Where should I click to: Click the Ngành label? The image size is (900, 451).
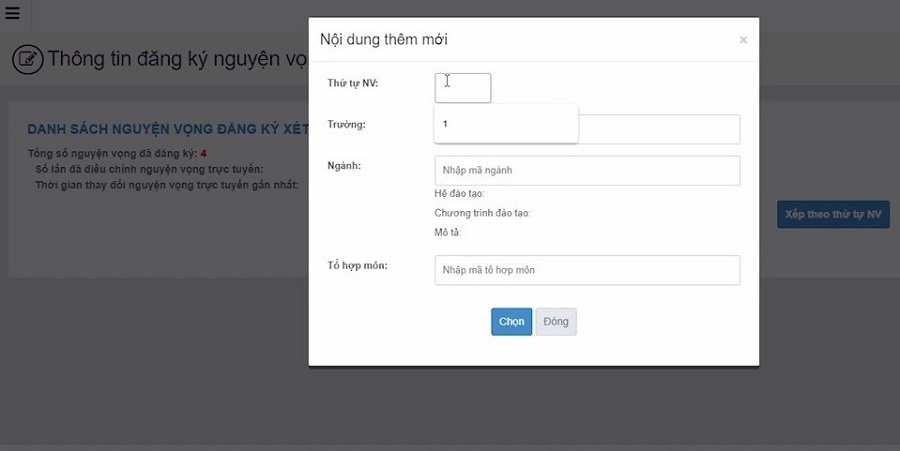344,165
